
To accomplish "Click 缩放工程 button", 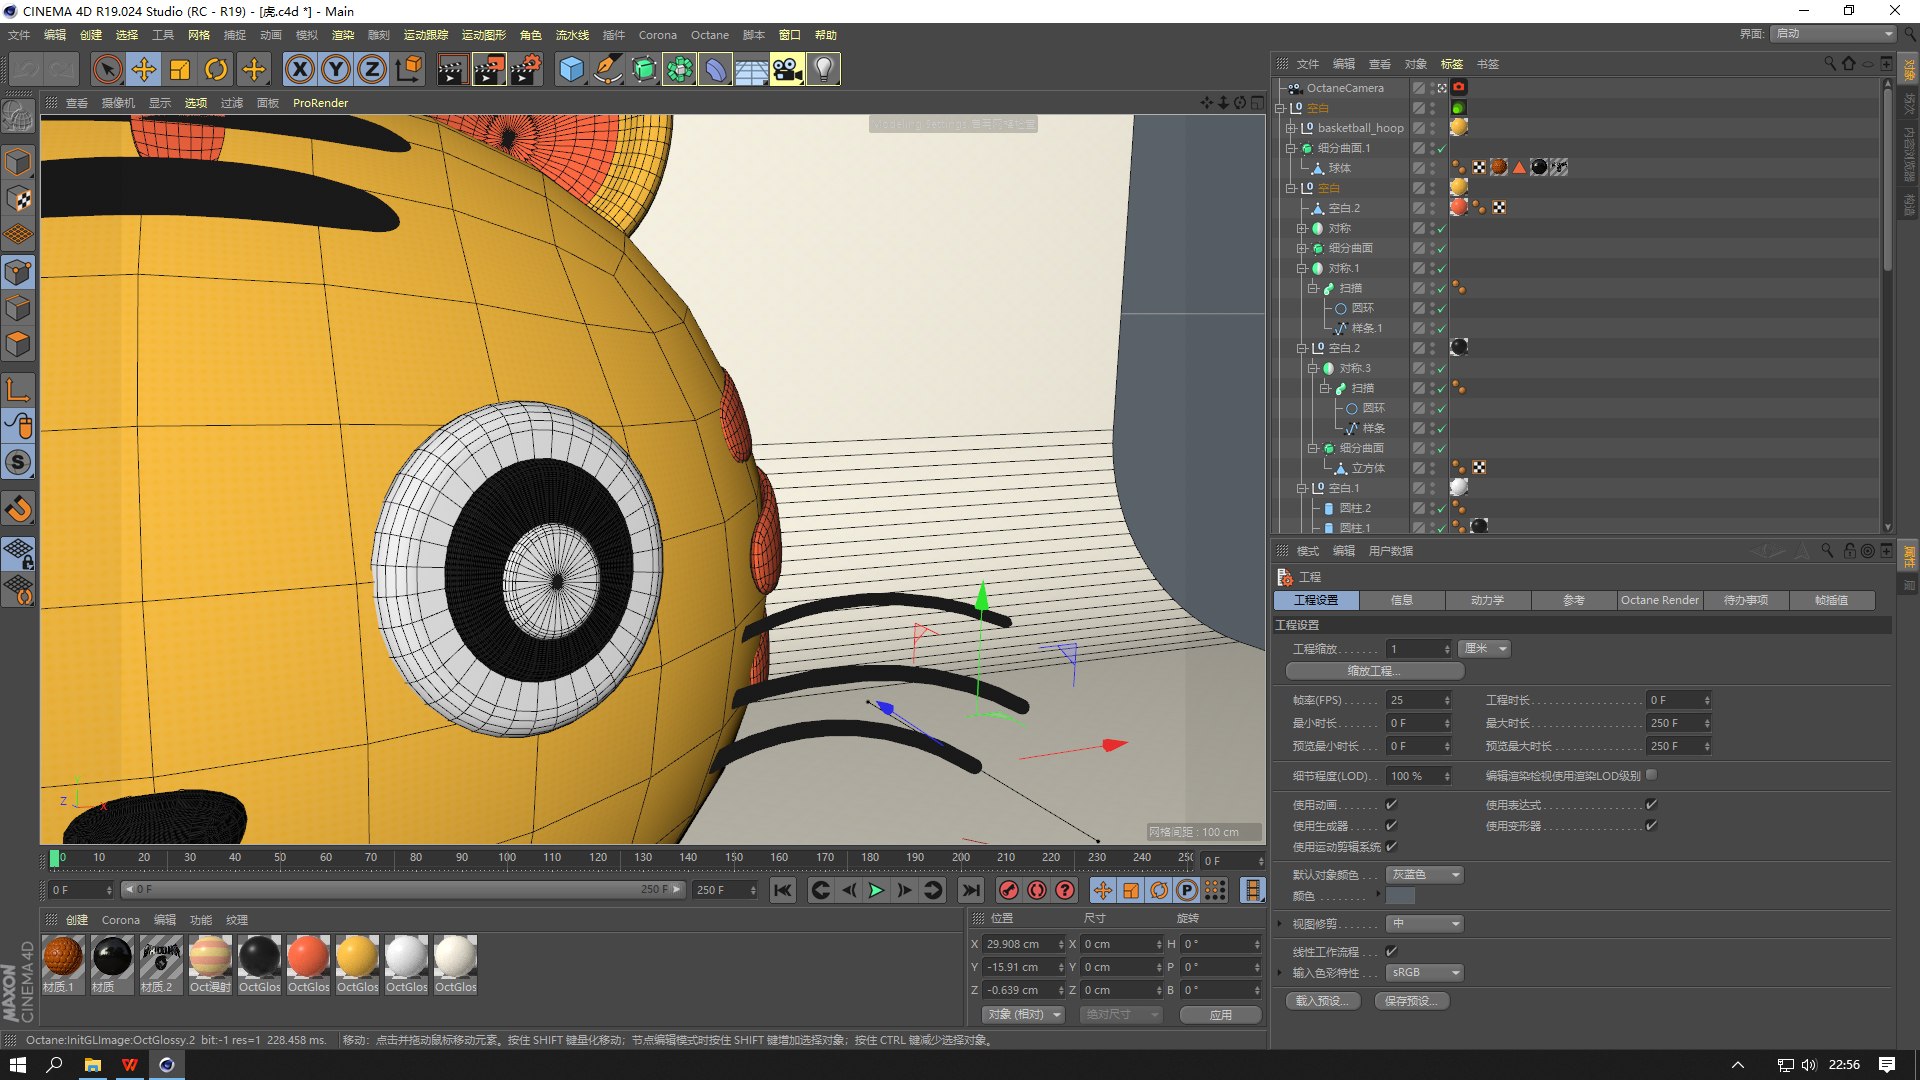I will pyautogui.click(x=1375, y=671).
